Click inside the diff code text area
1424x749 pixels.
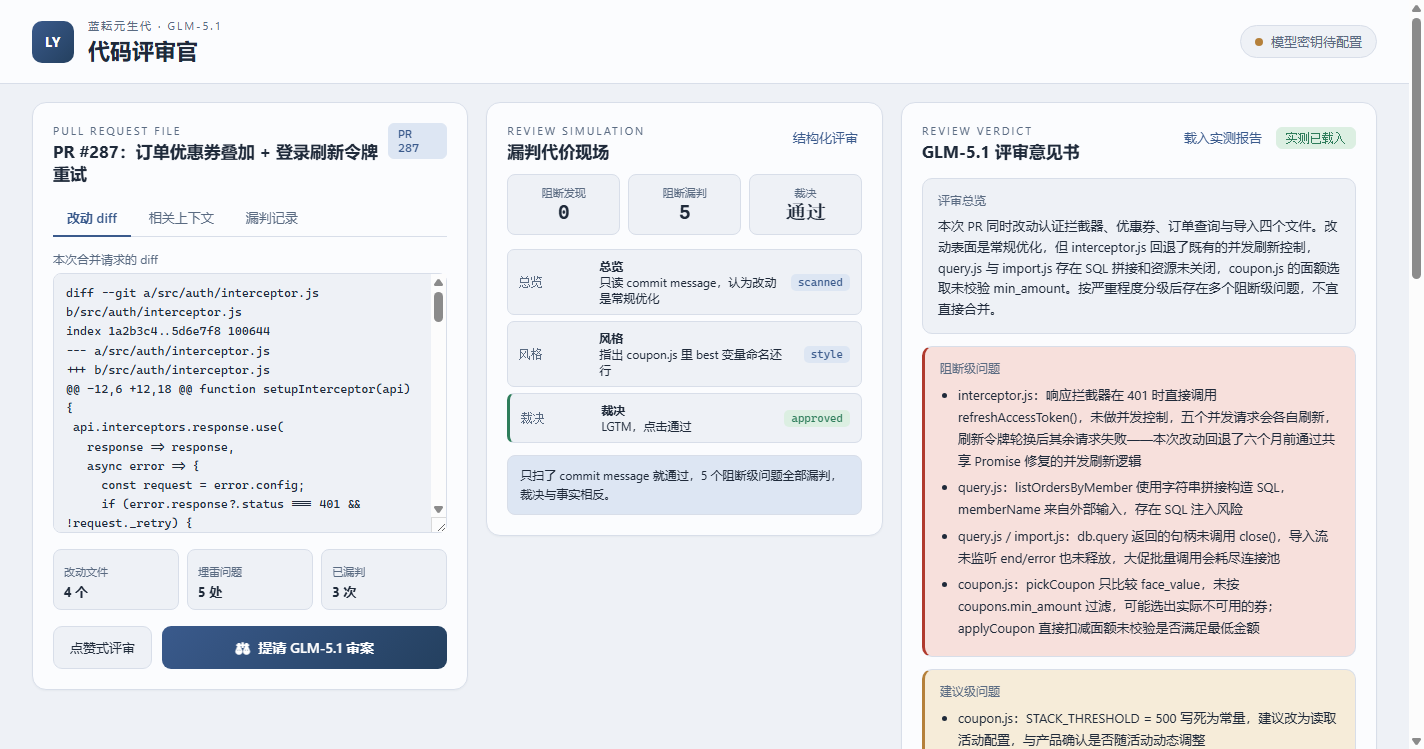pyautogui.click(x=242, y=403)
